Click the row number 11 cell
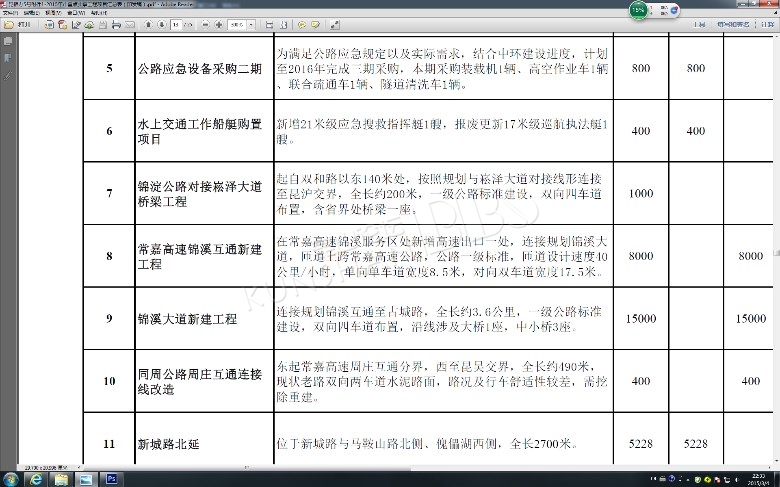Screen dimensions: 780x487 pos(109,444)
